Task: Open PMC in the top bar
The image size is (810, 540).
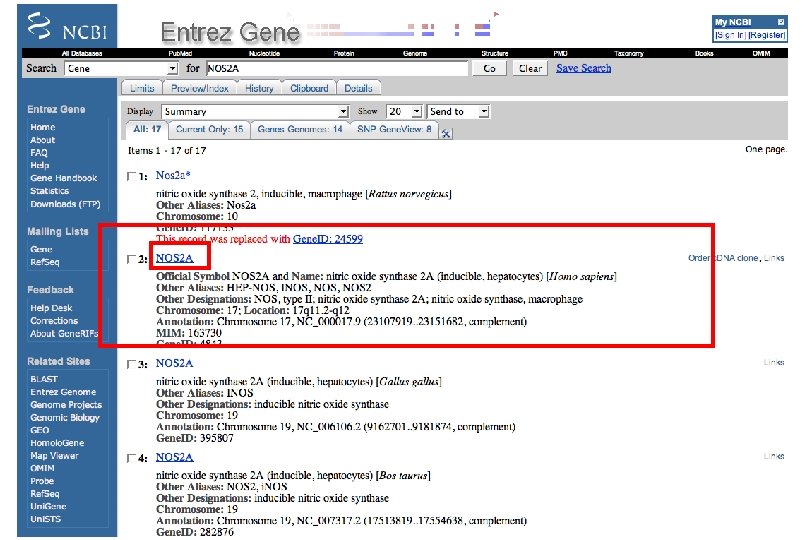Action: click(x=560, y=53)
